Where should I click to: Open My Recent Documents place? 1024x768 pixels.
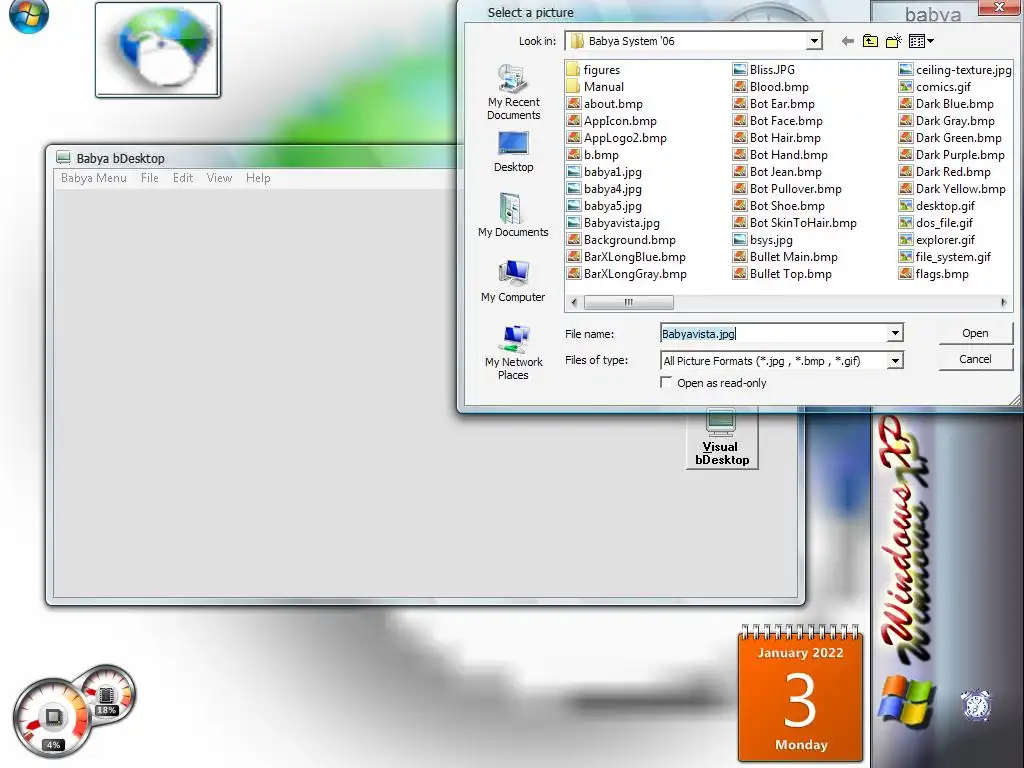pos(513,92)
